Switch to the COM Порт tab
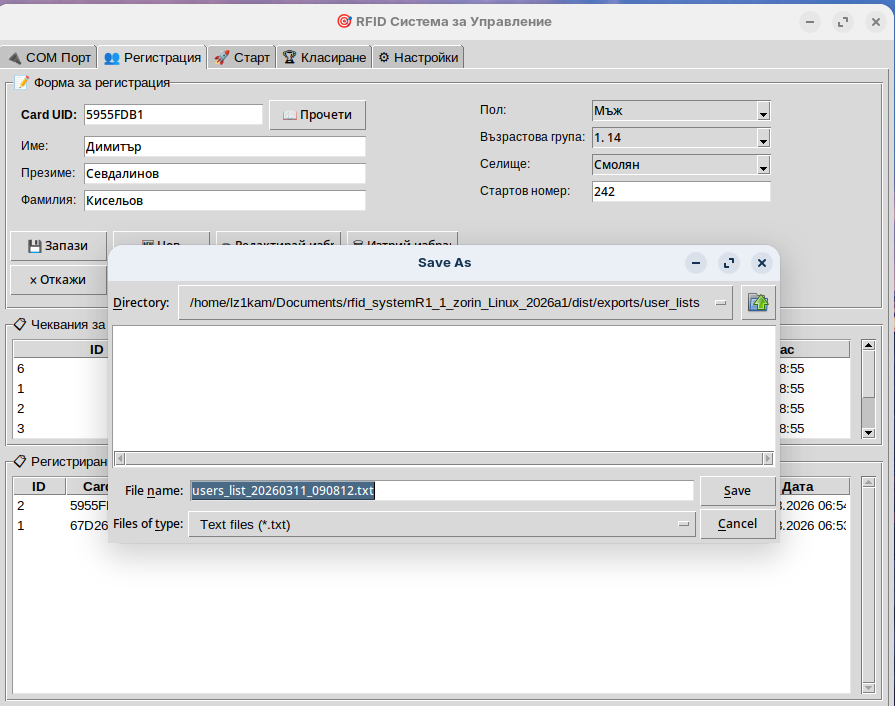895x706 pixels. (x=49, y=58)
